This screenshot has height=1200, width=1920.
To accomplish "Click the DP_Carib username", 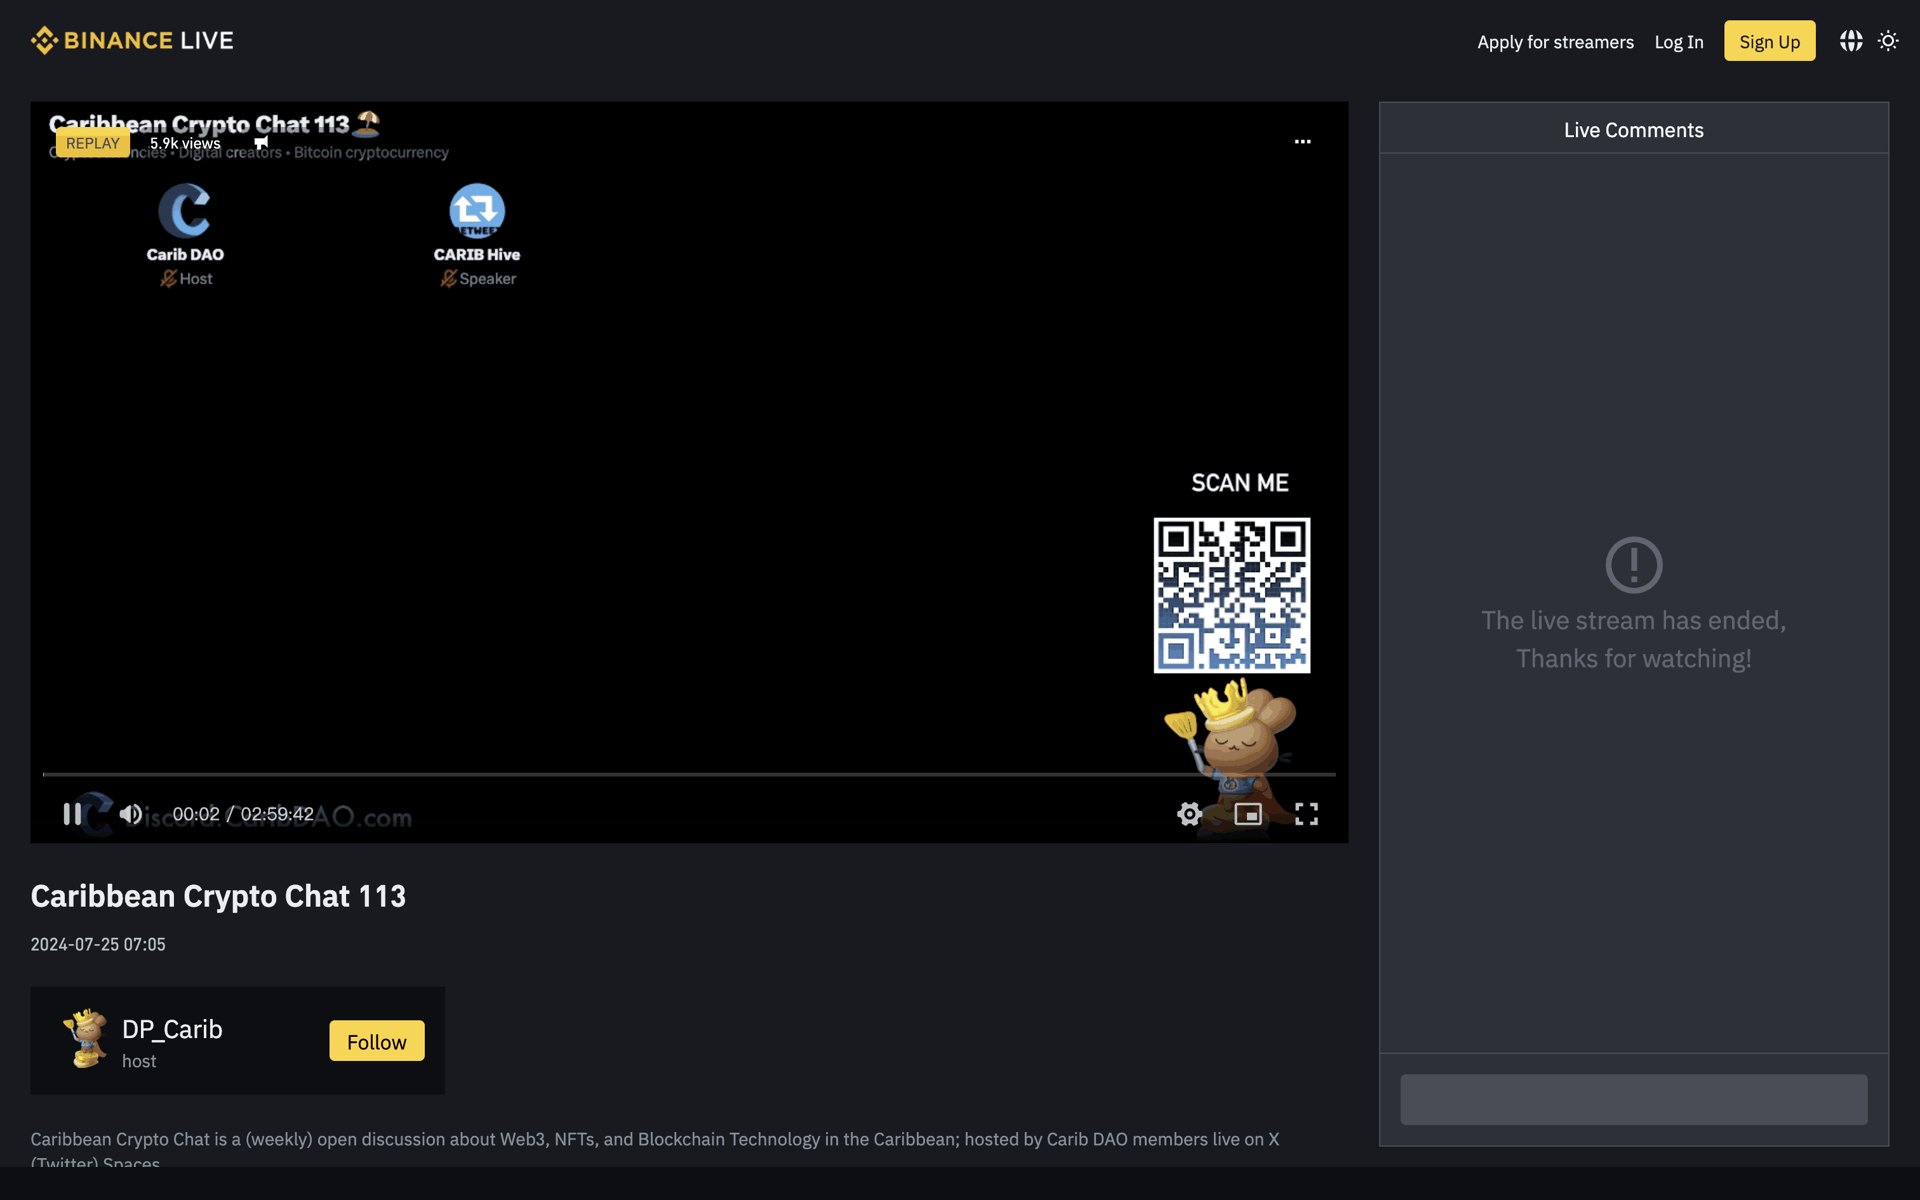I will [172, 1029].
